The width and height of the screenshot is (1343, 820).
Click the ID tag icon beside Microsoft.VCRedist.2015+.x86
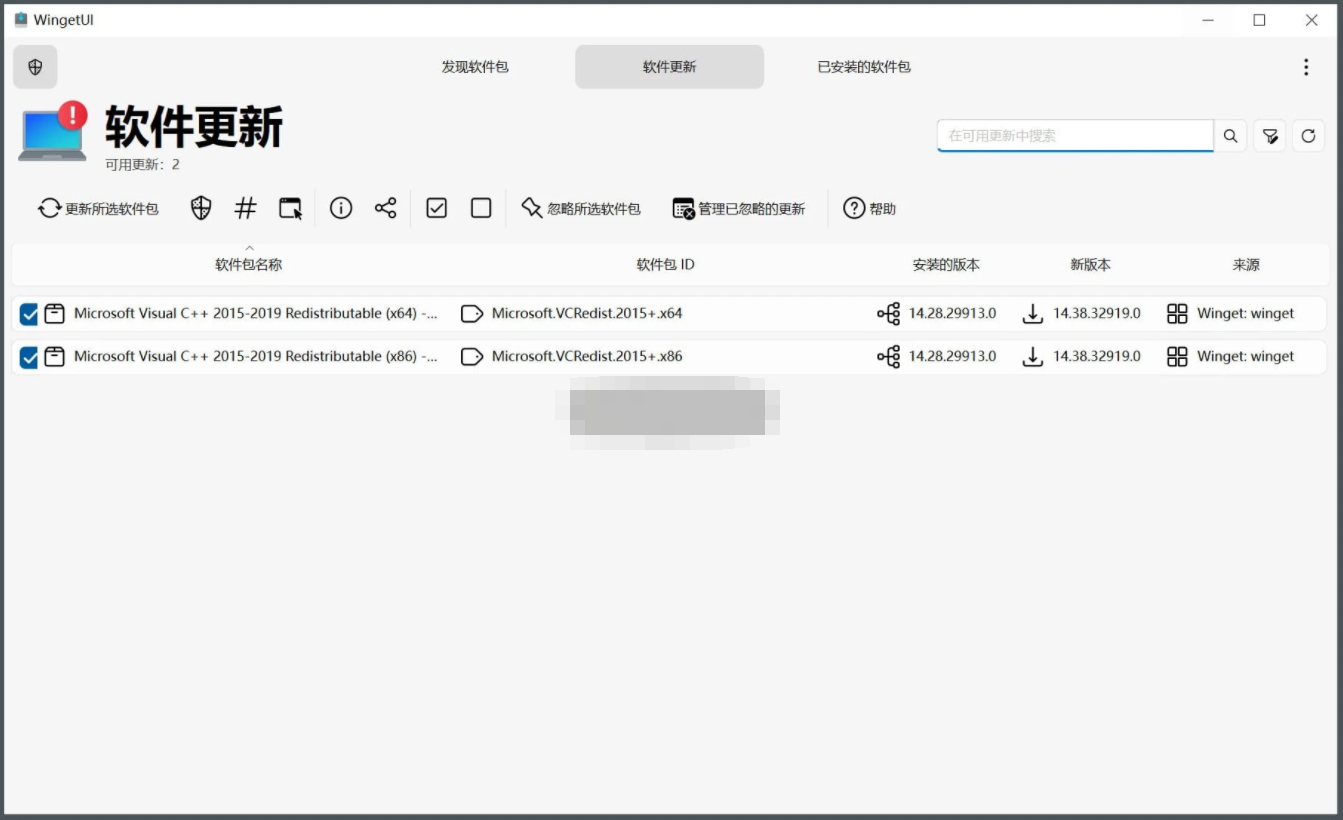471,357
